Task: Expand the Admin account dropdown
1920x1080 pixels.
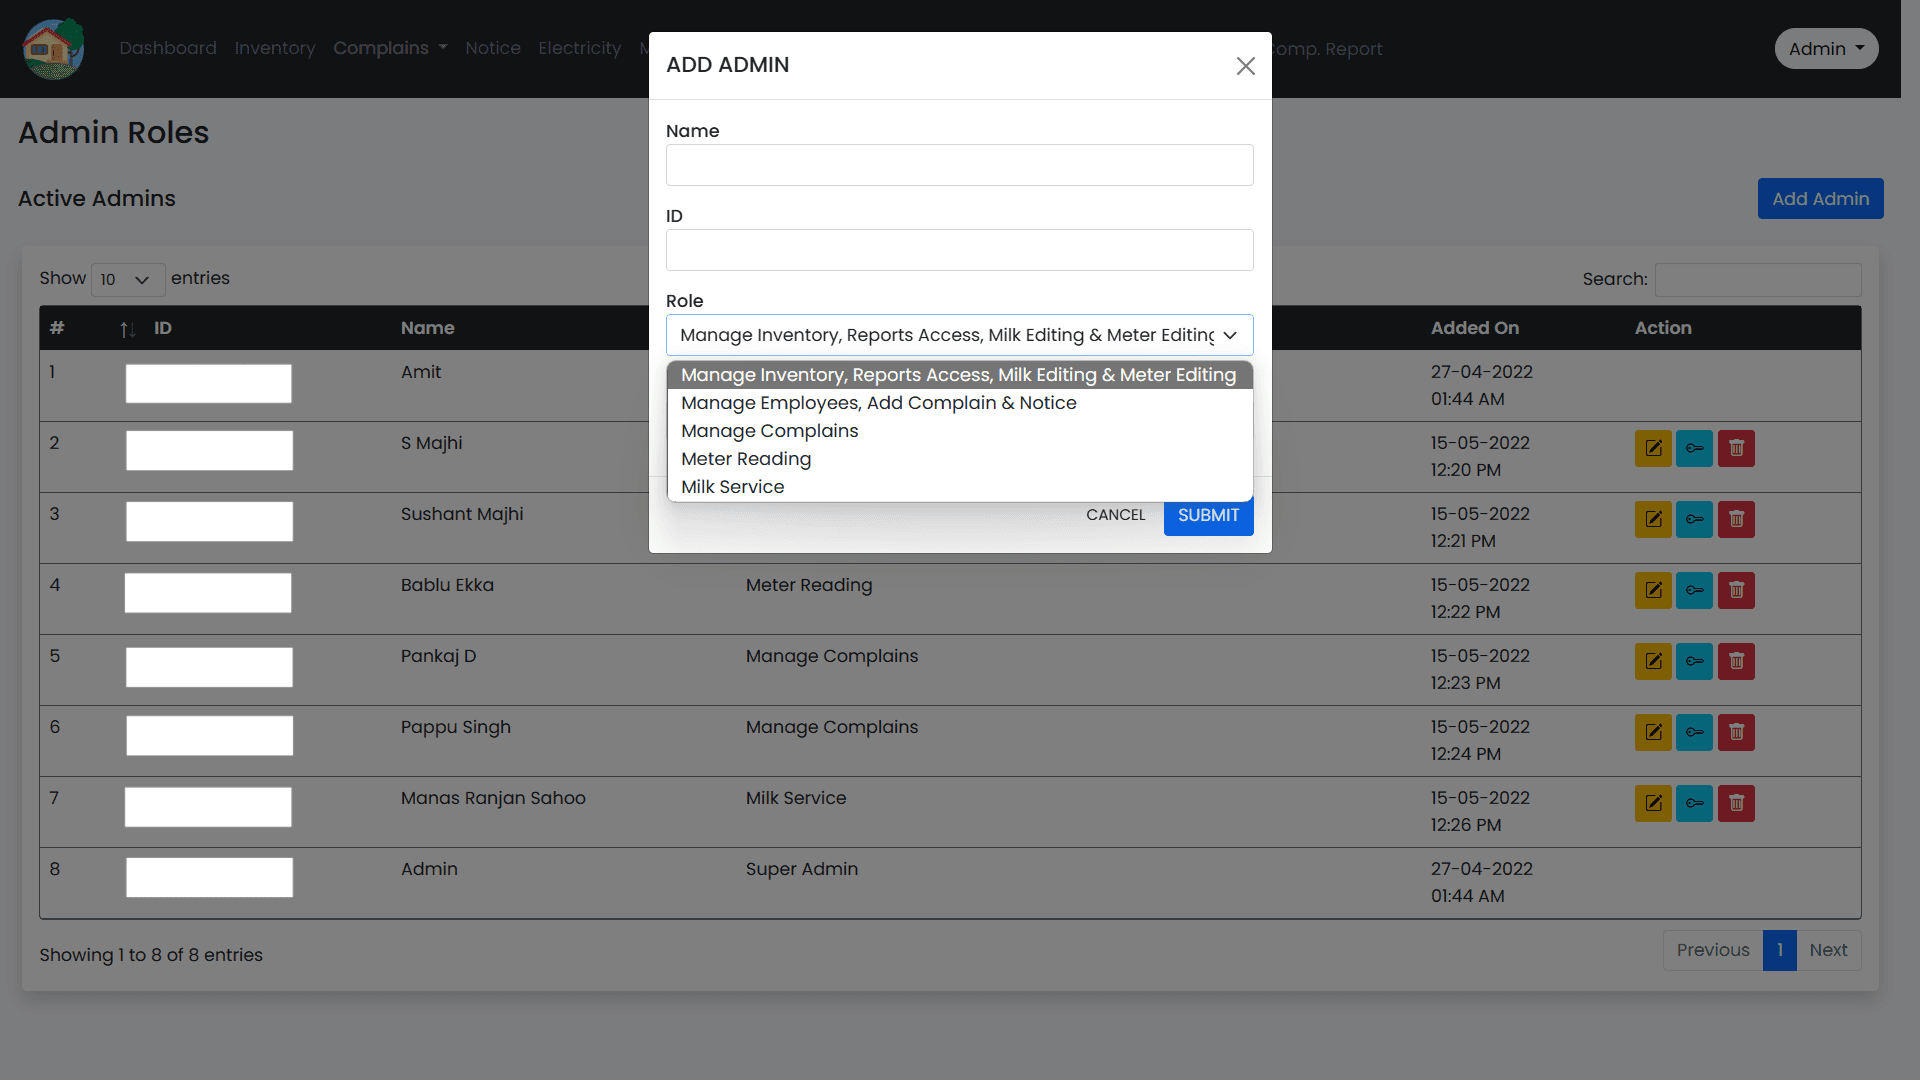Action: point(1825,48)
